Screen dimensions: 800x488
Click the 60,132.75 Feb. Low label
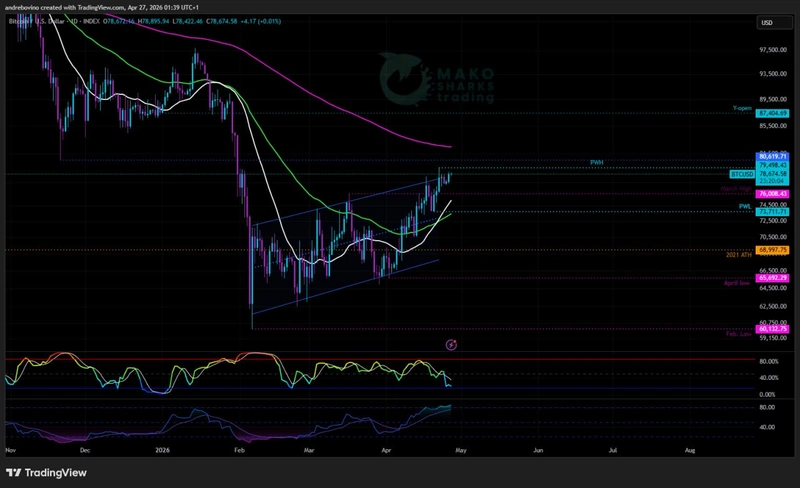tap(774, 328)
